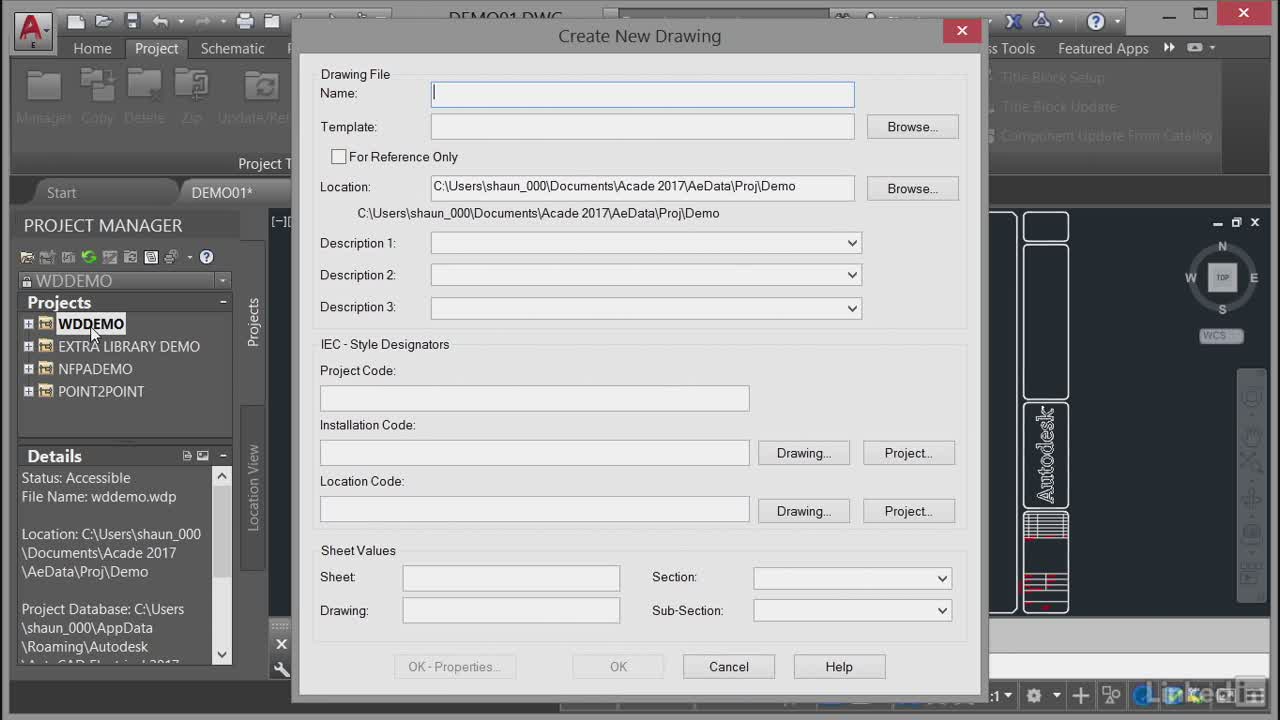Collapse the Projects section with minus button
The width and height of the screenshot is (1280, 720).
pyautogui.click(x=223, y=302)
